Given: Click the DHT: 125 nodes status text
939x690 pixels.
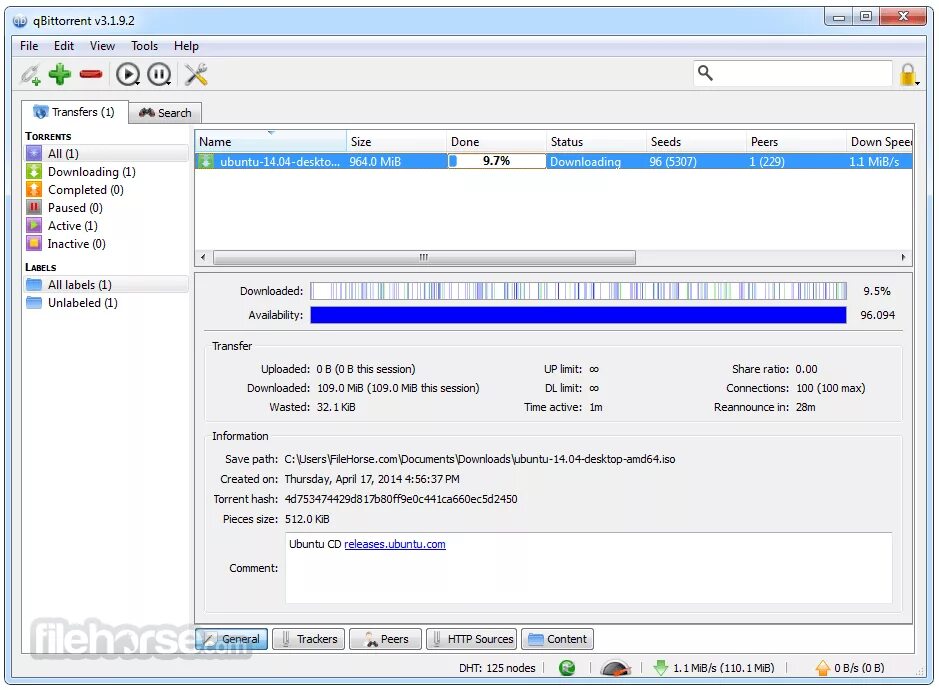Looking at the screenshot, I should tap(497, 668).
